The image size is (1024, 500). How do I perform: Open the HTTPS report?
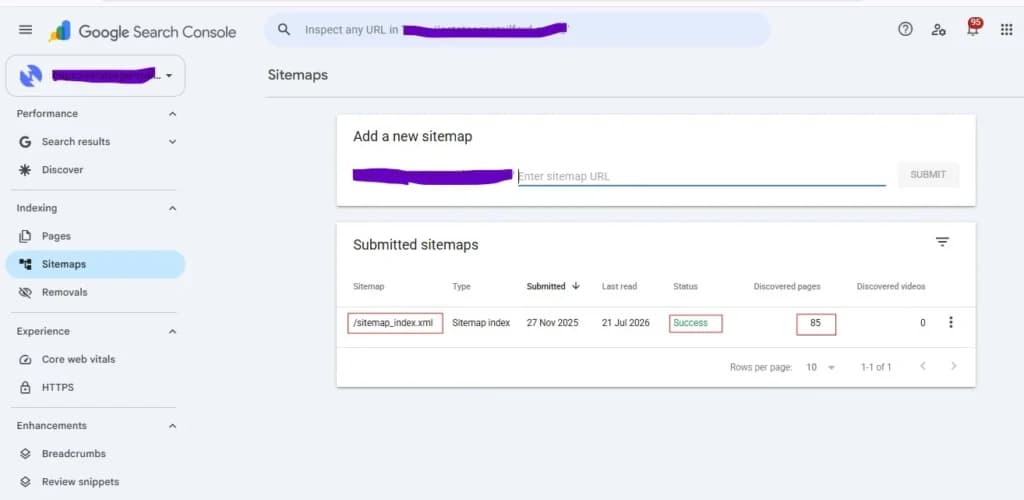click(x=57, y=388)
